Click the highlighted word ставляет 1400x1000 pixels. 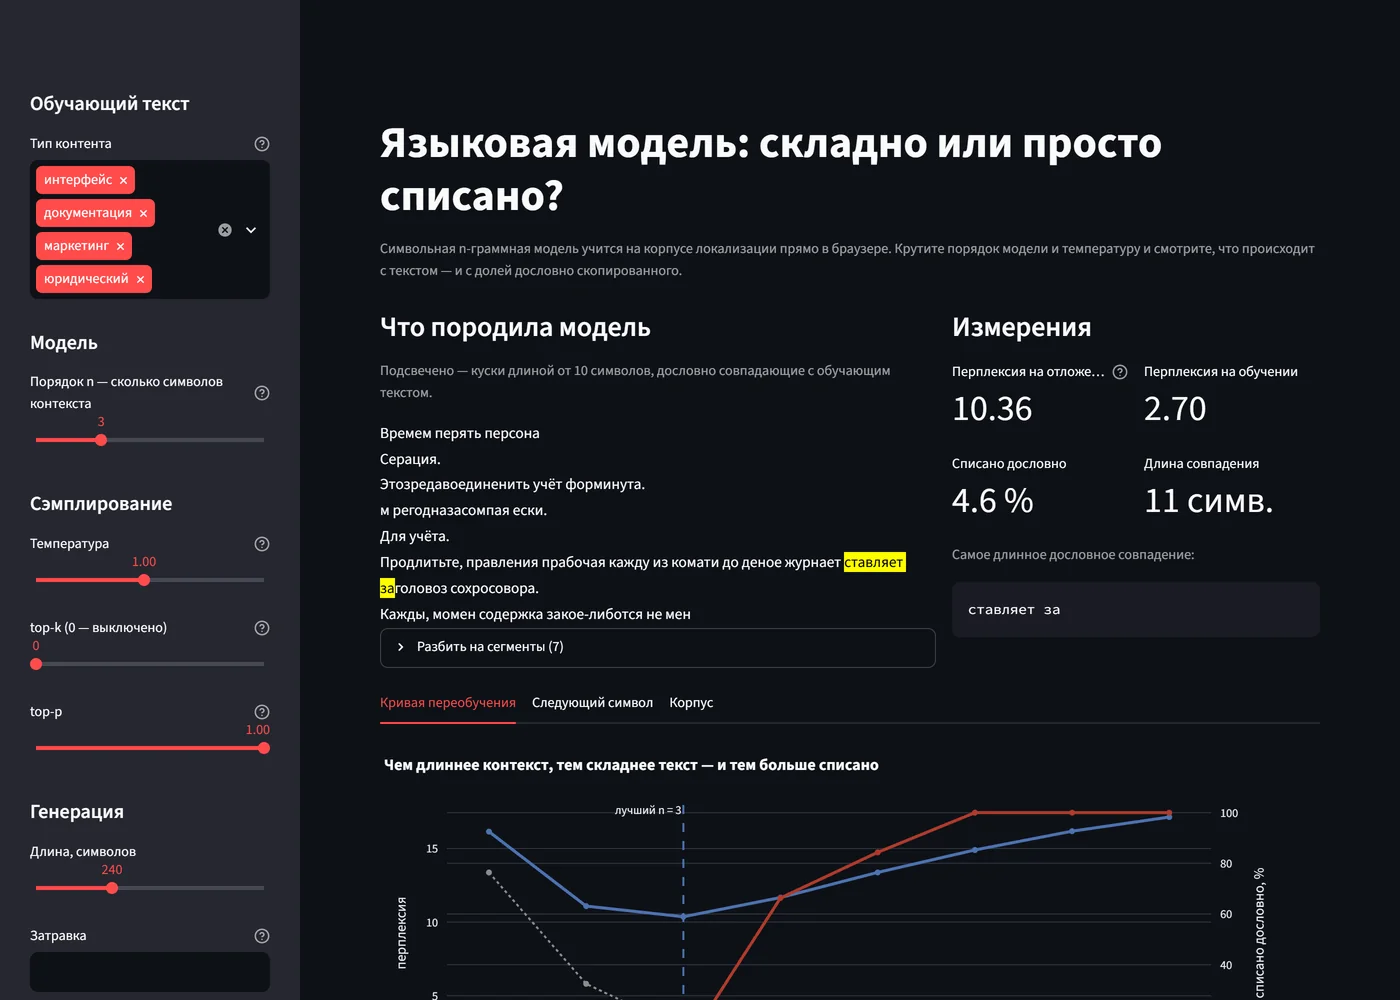[874, 562]
